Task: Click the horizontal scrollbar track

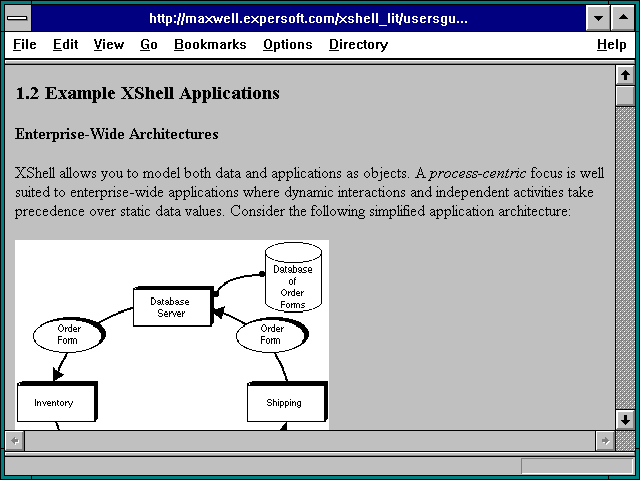Action: pos(310,441)
